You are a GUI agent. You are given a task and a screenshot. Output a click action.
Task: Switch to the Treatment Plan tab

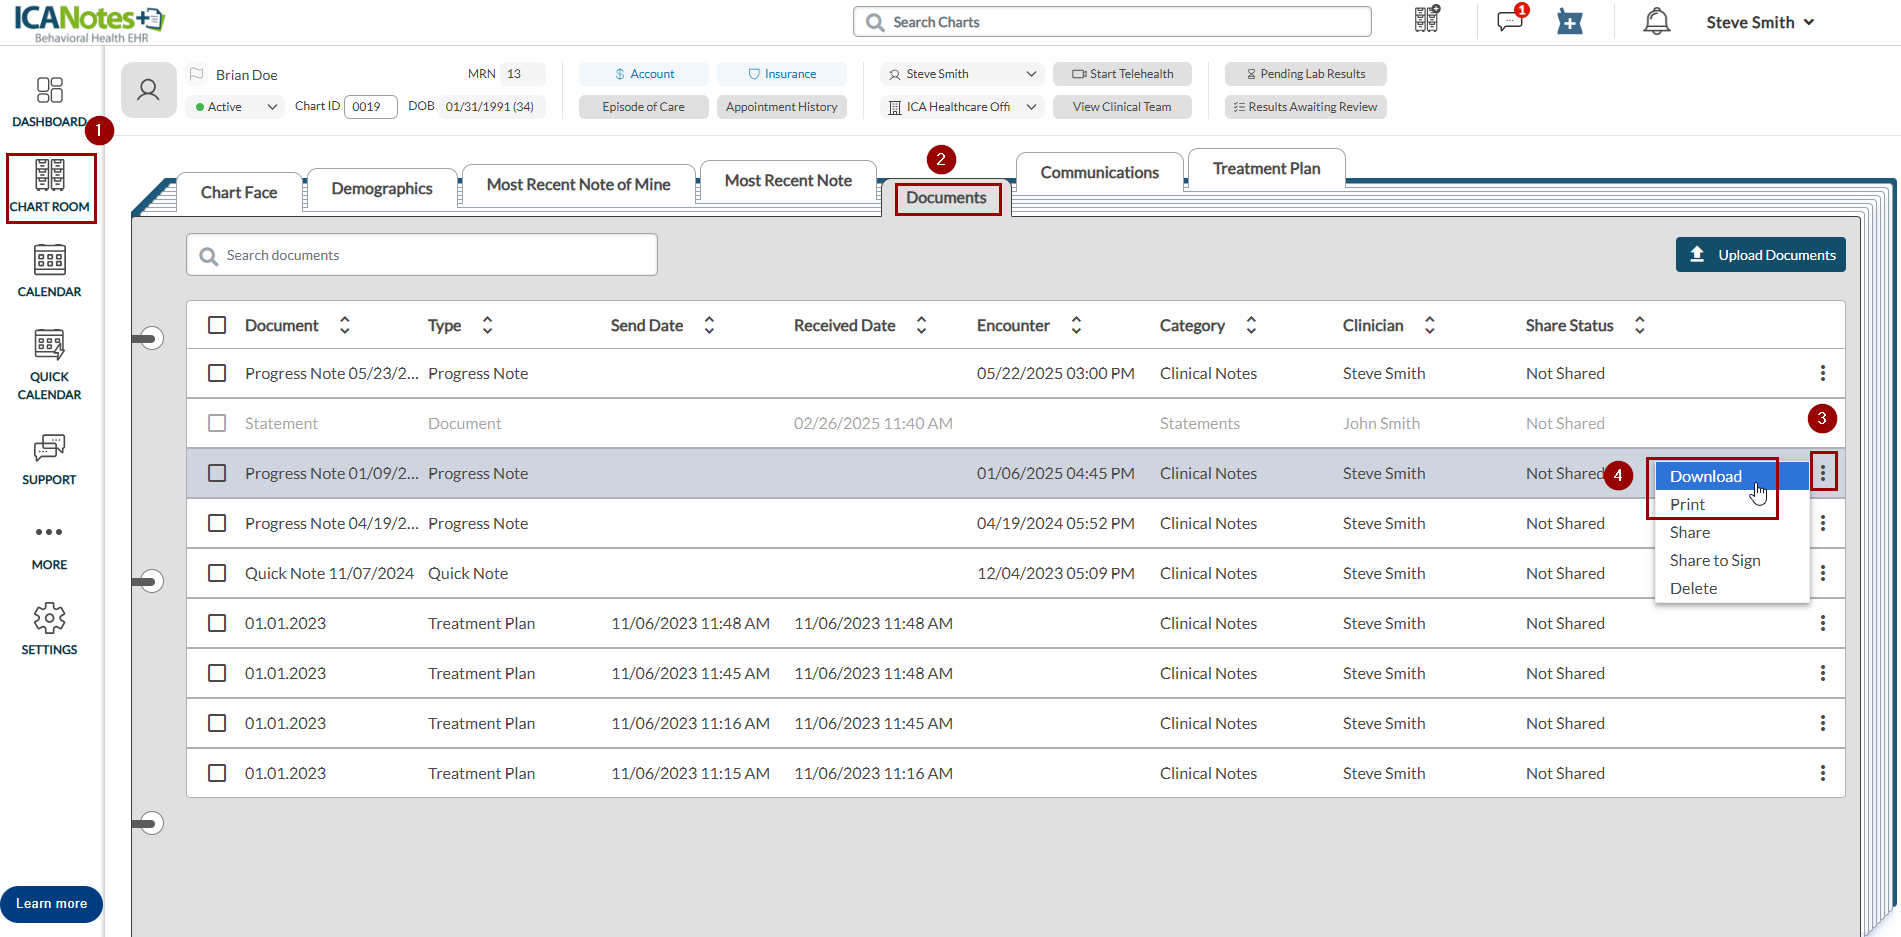click(1266, 169)
